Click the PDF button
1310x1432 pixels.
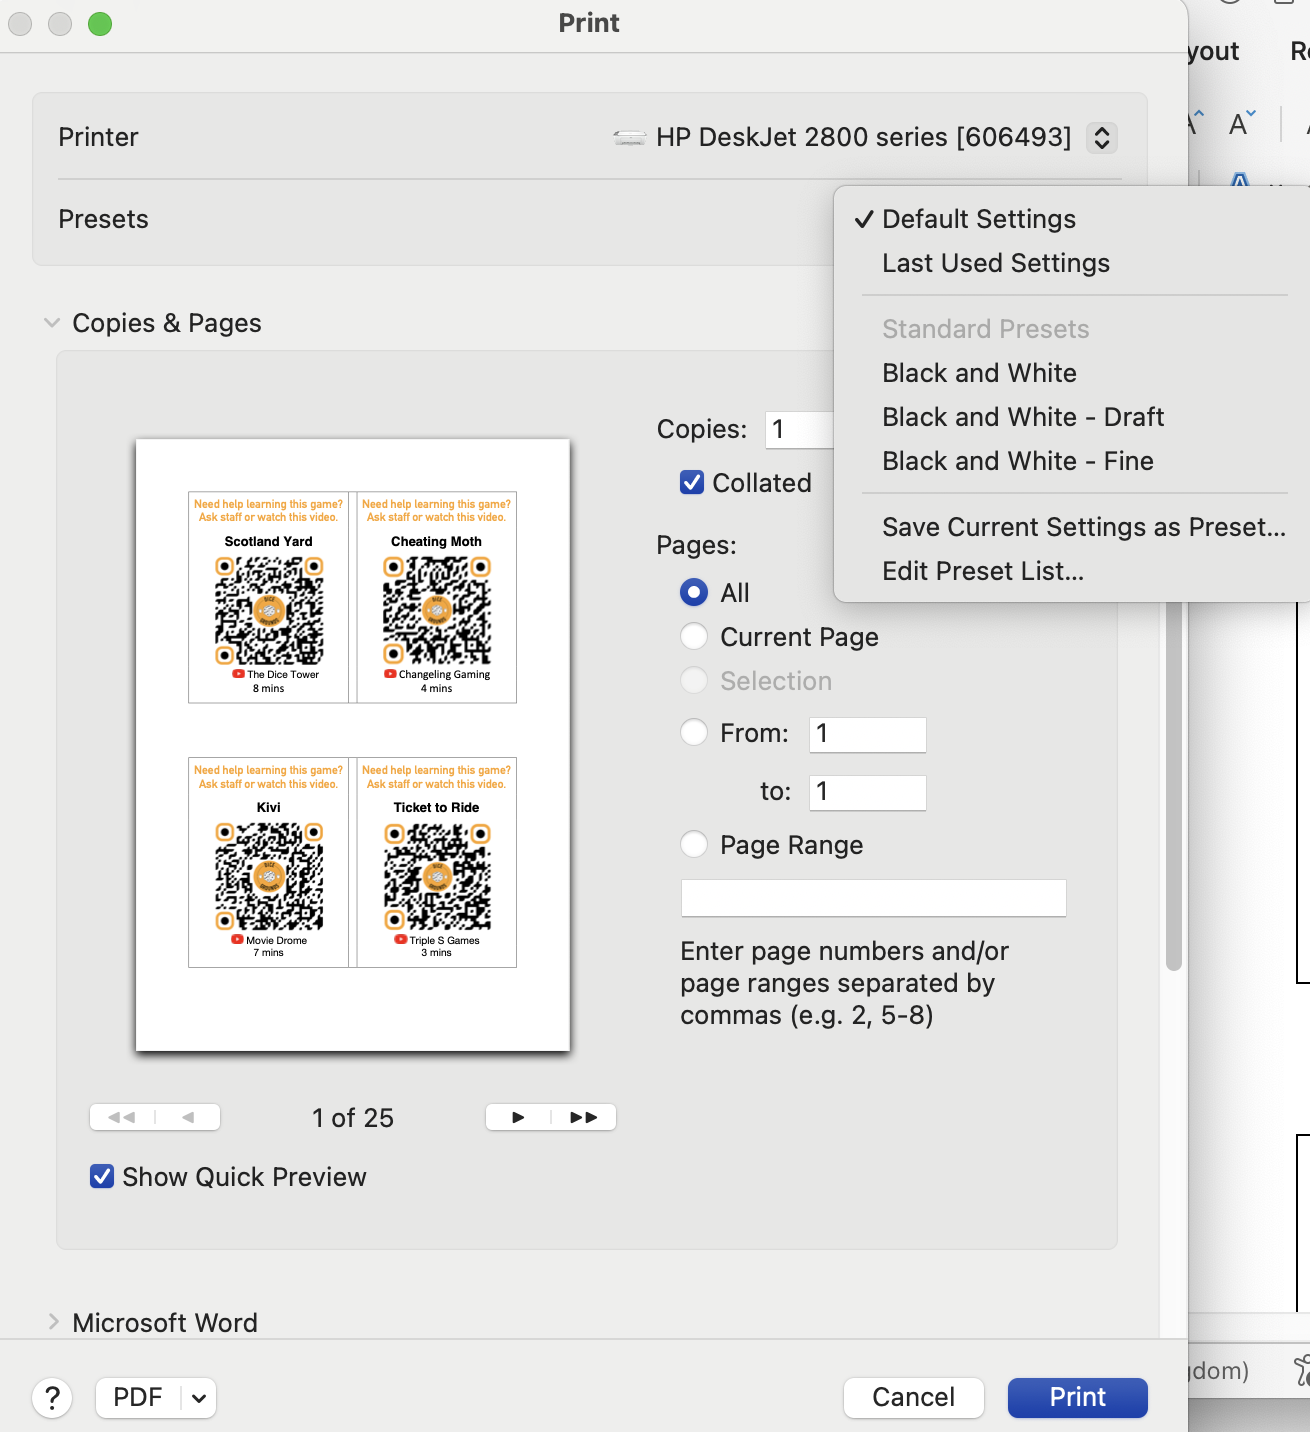pyautogui.click(x=138, y=1398)
